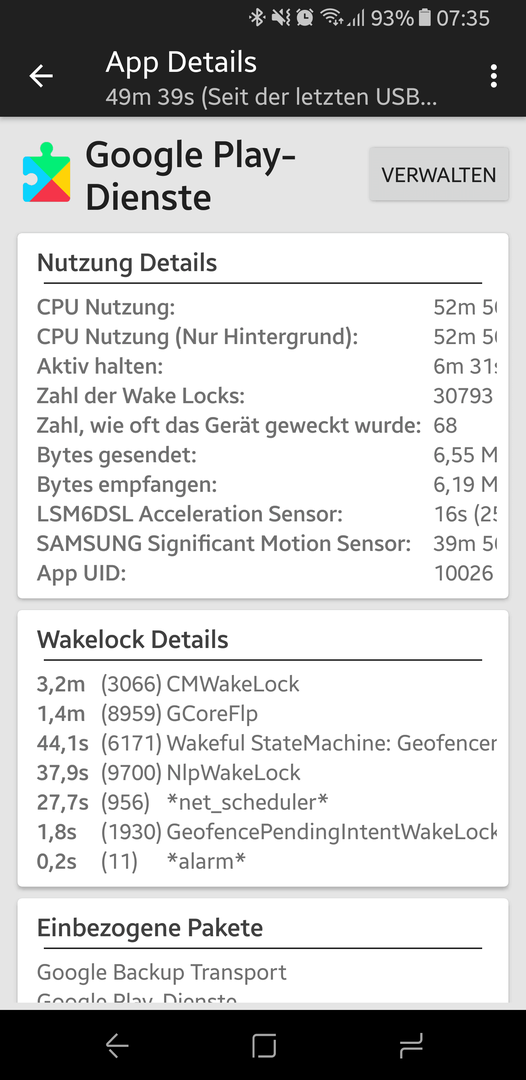
Task: Tap the back arrow in the header
Action: (41, 76)
